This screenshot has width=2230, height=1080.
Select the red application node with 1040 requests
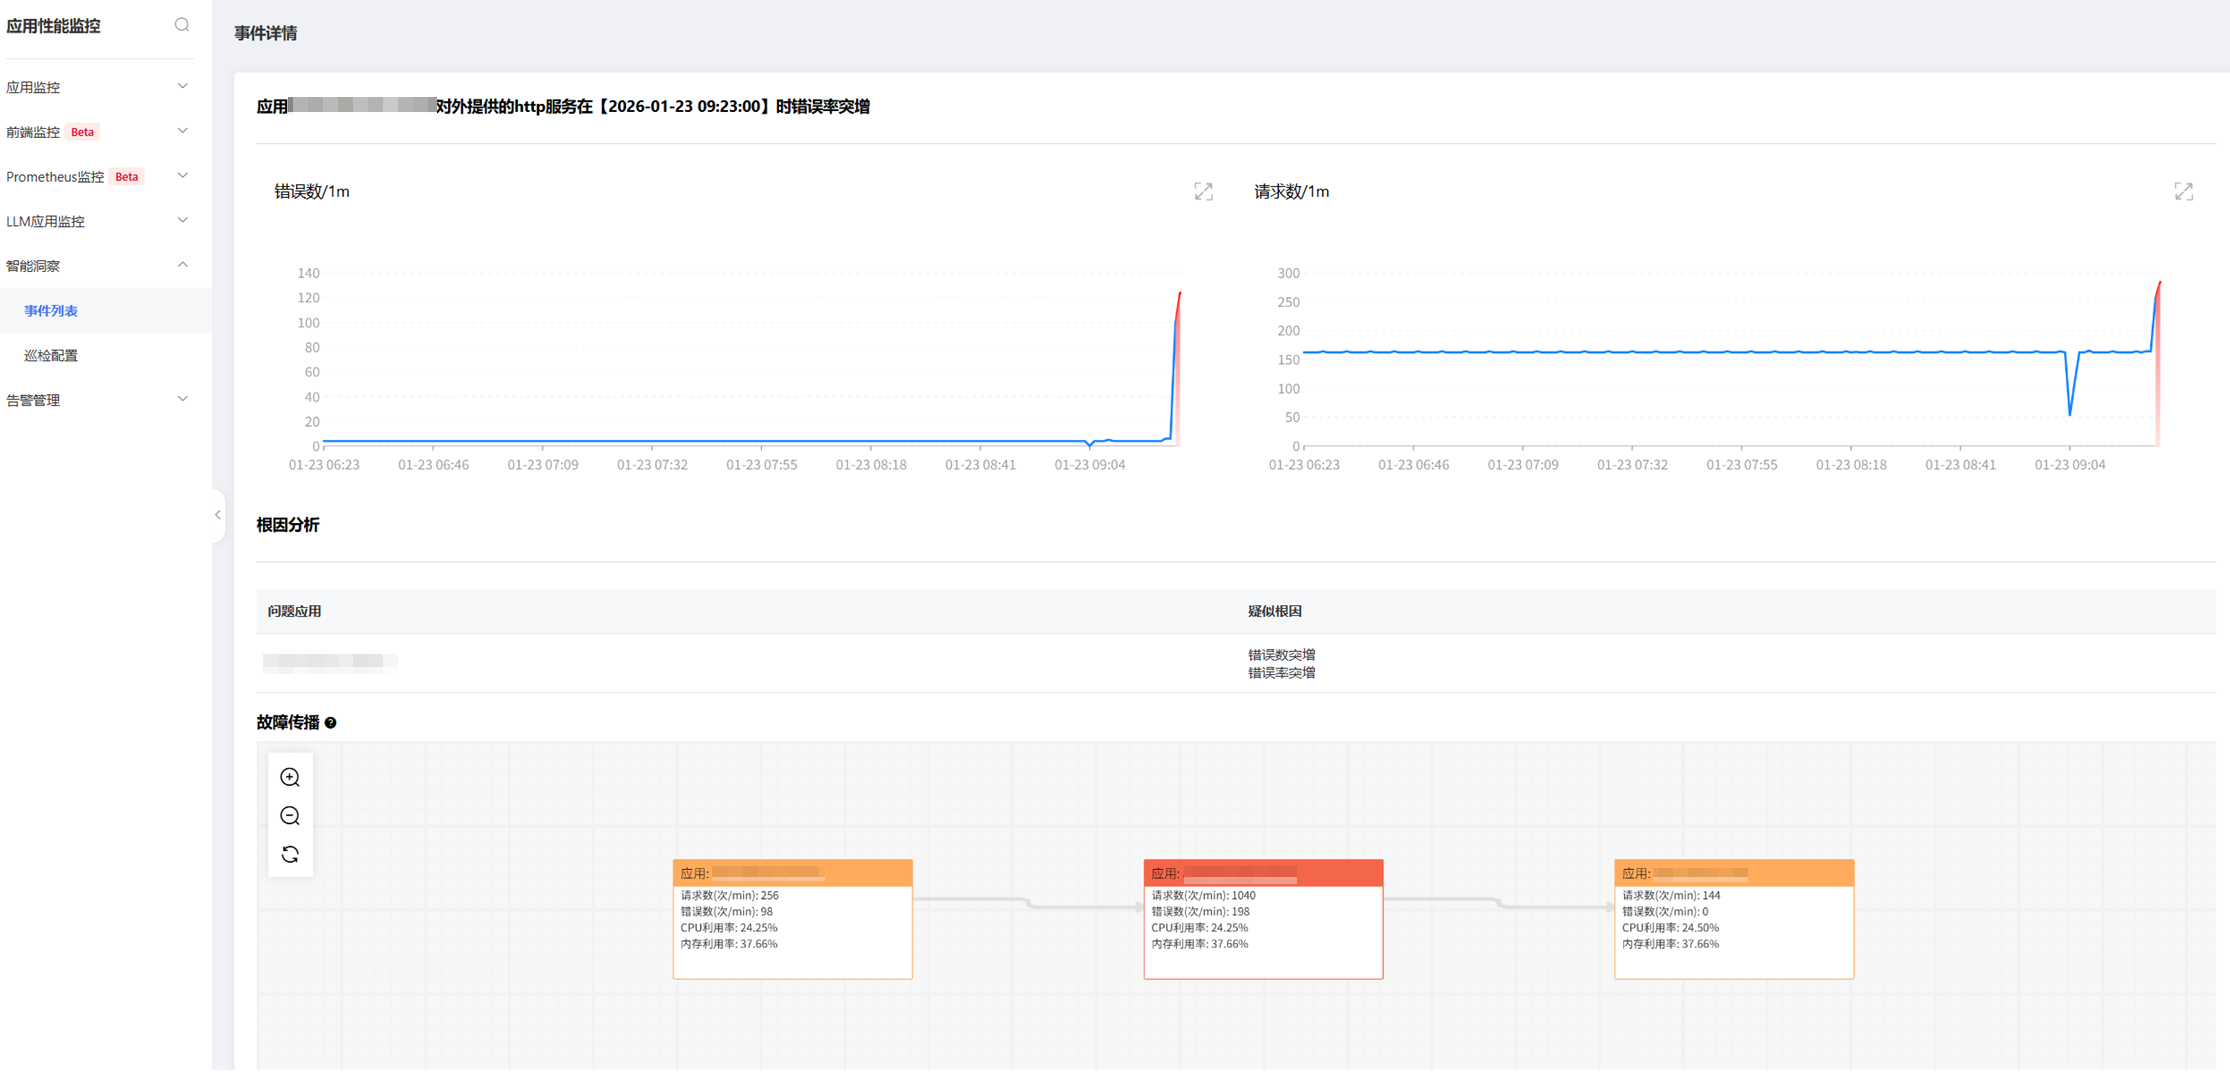pos(1263,918)
